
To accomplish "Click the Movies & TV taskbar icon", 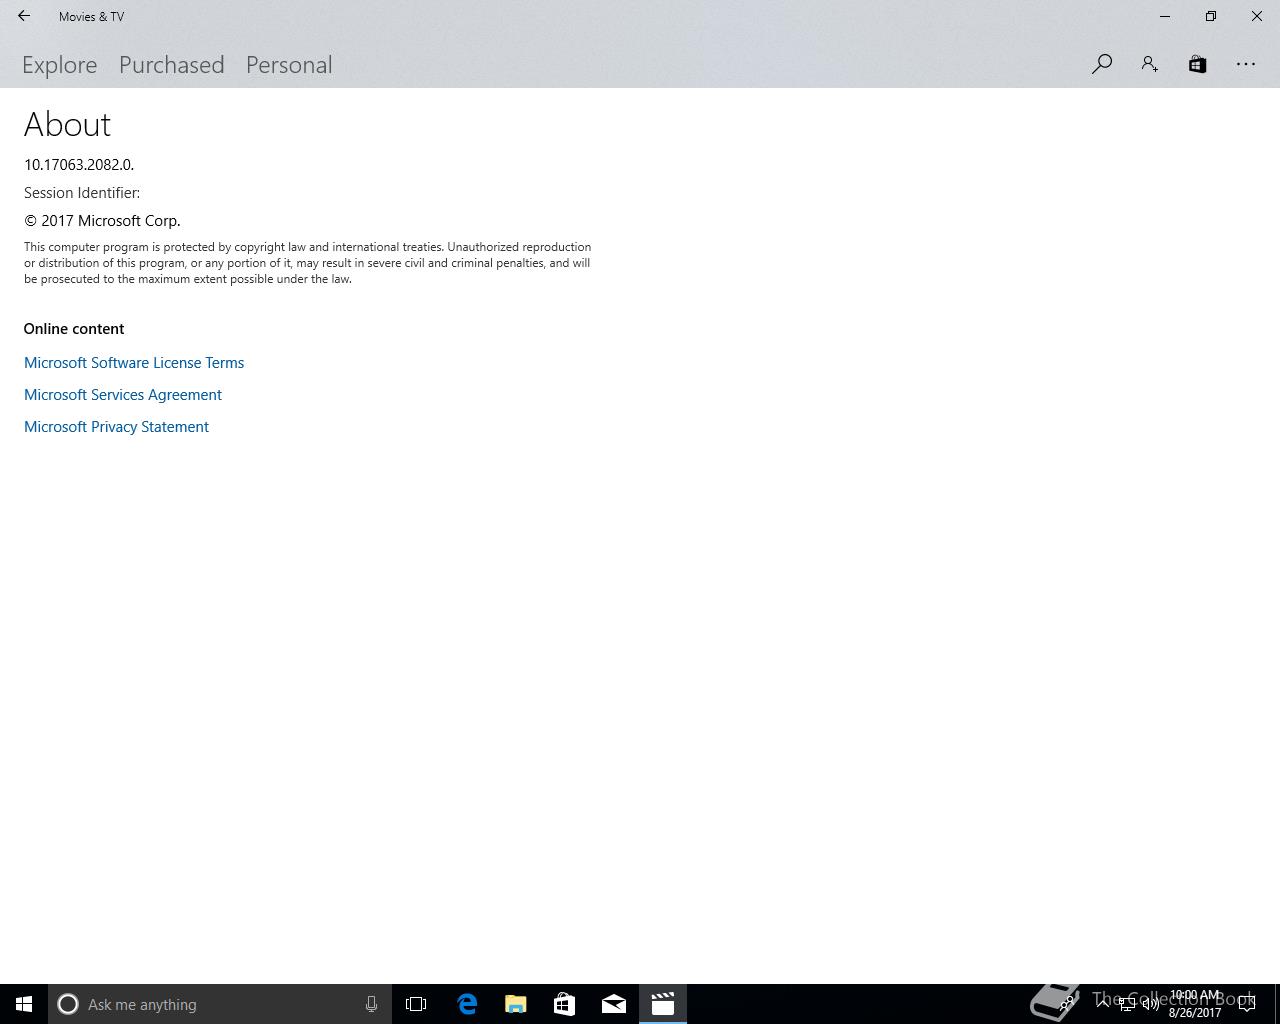I will coord(663,1004).
